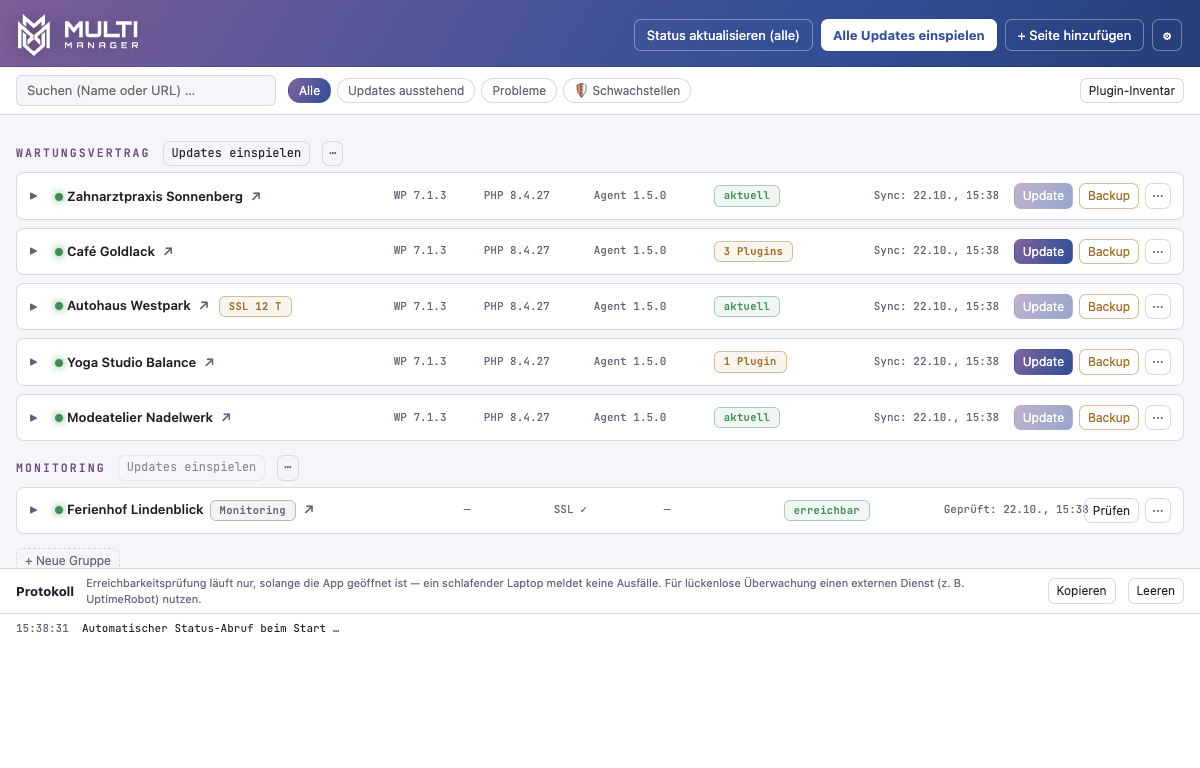The height and width of the screenshot is (768, 1200).
Task: Click the erreichbar status badge
Action: tap(827, 510)
